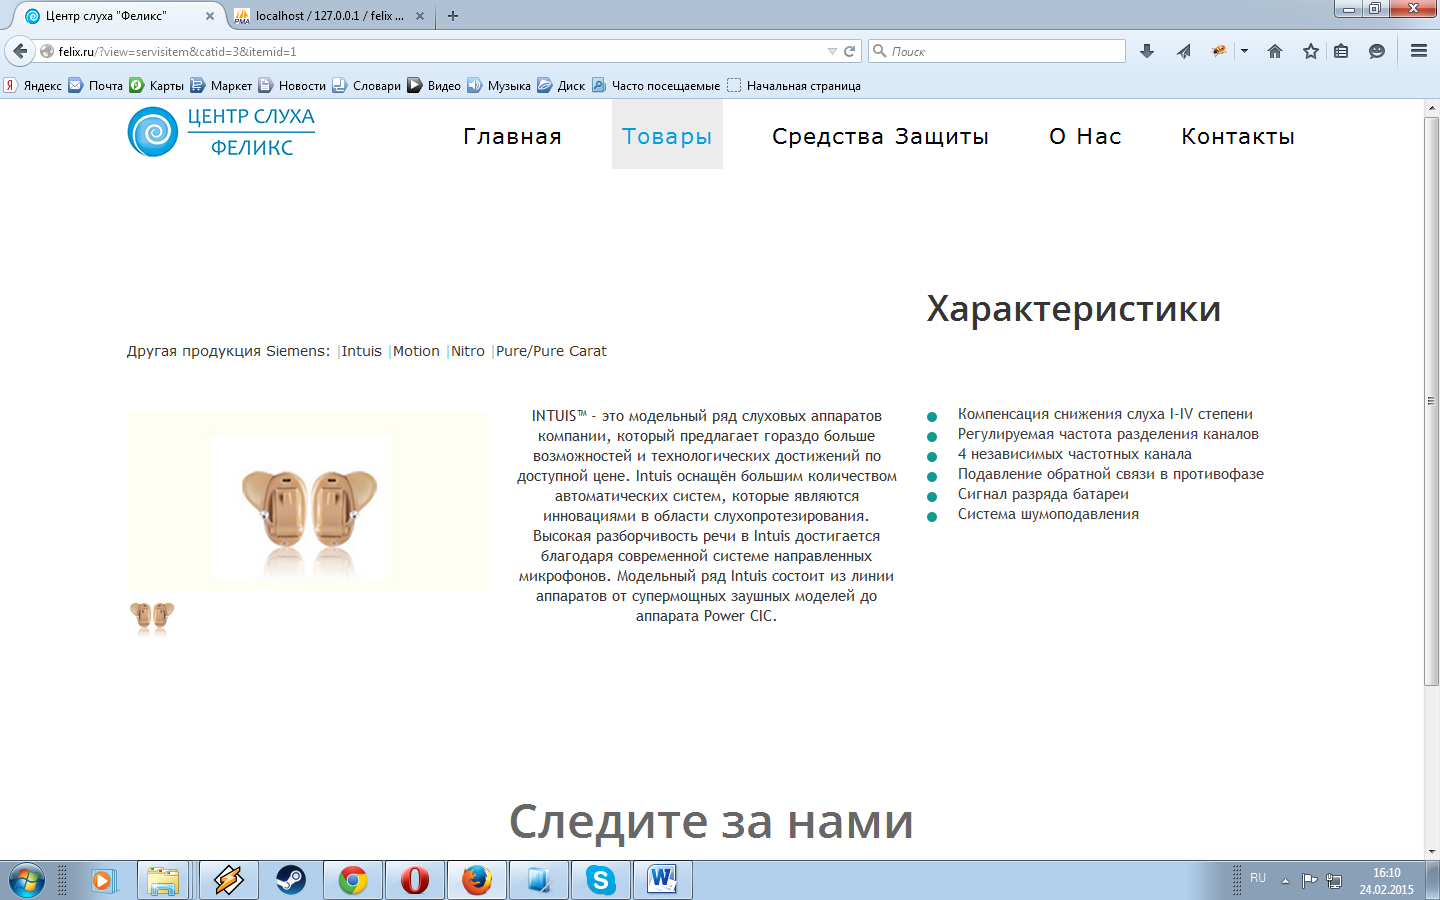Open URL history dropdown in address bar
This screenshot has width=1440, height=900.
pyautogui.click(x=832, y=51)
